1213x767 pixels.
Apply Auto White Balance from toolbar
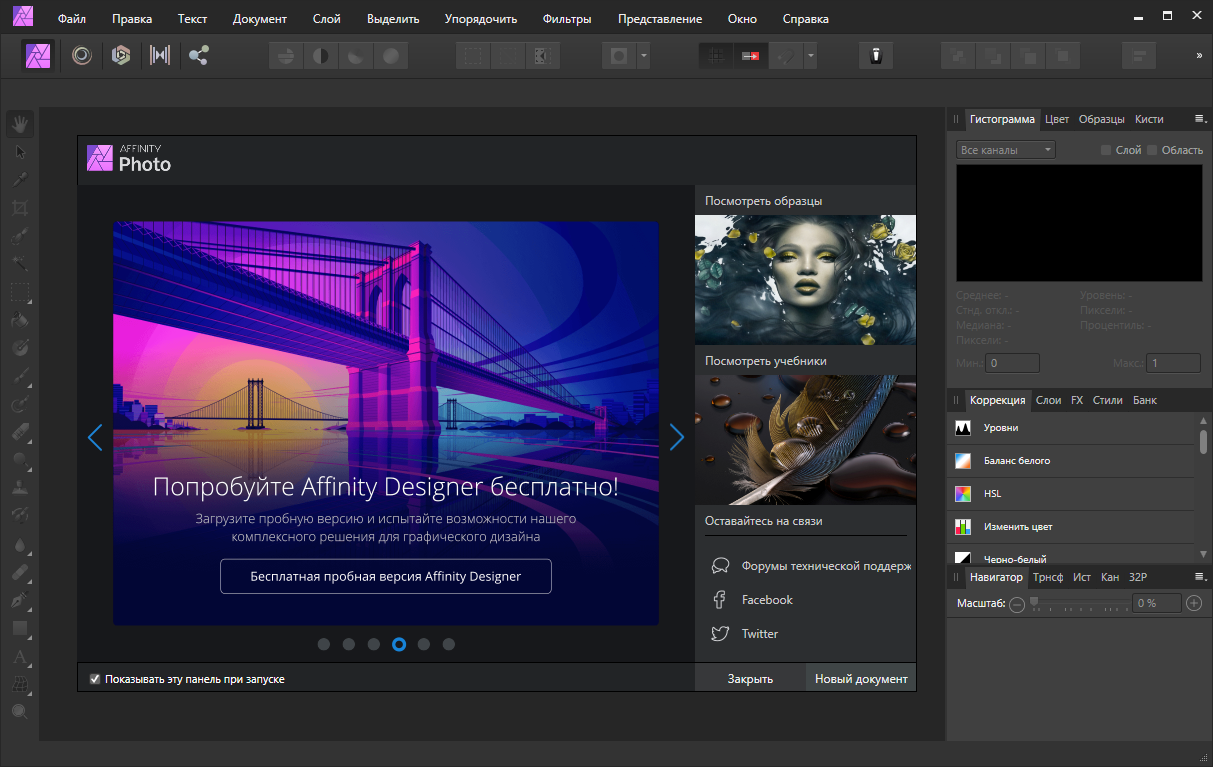(390, 56)
